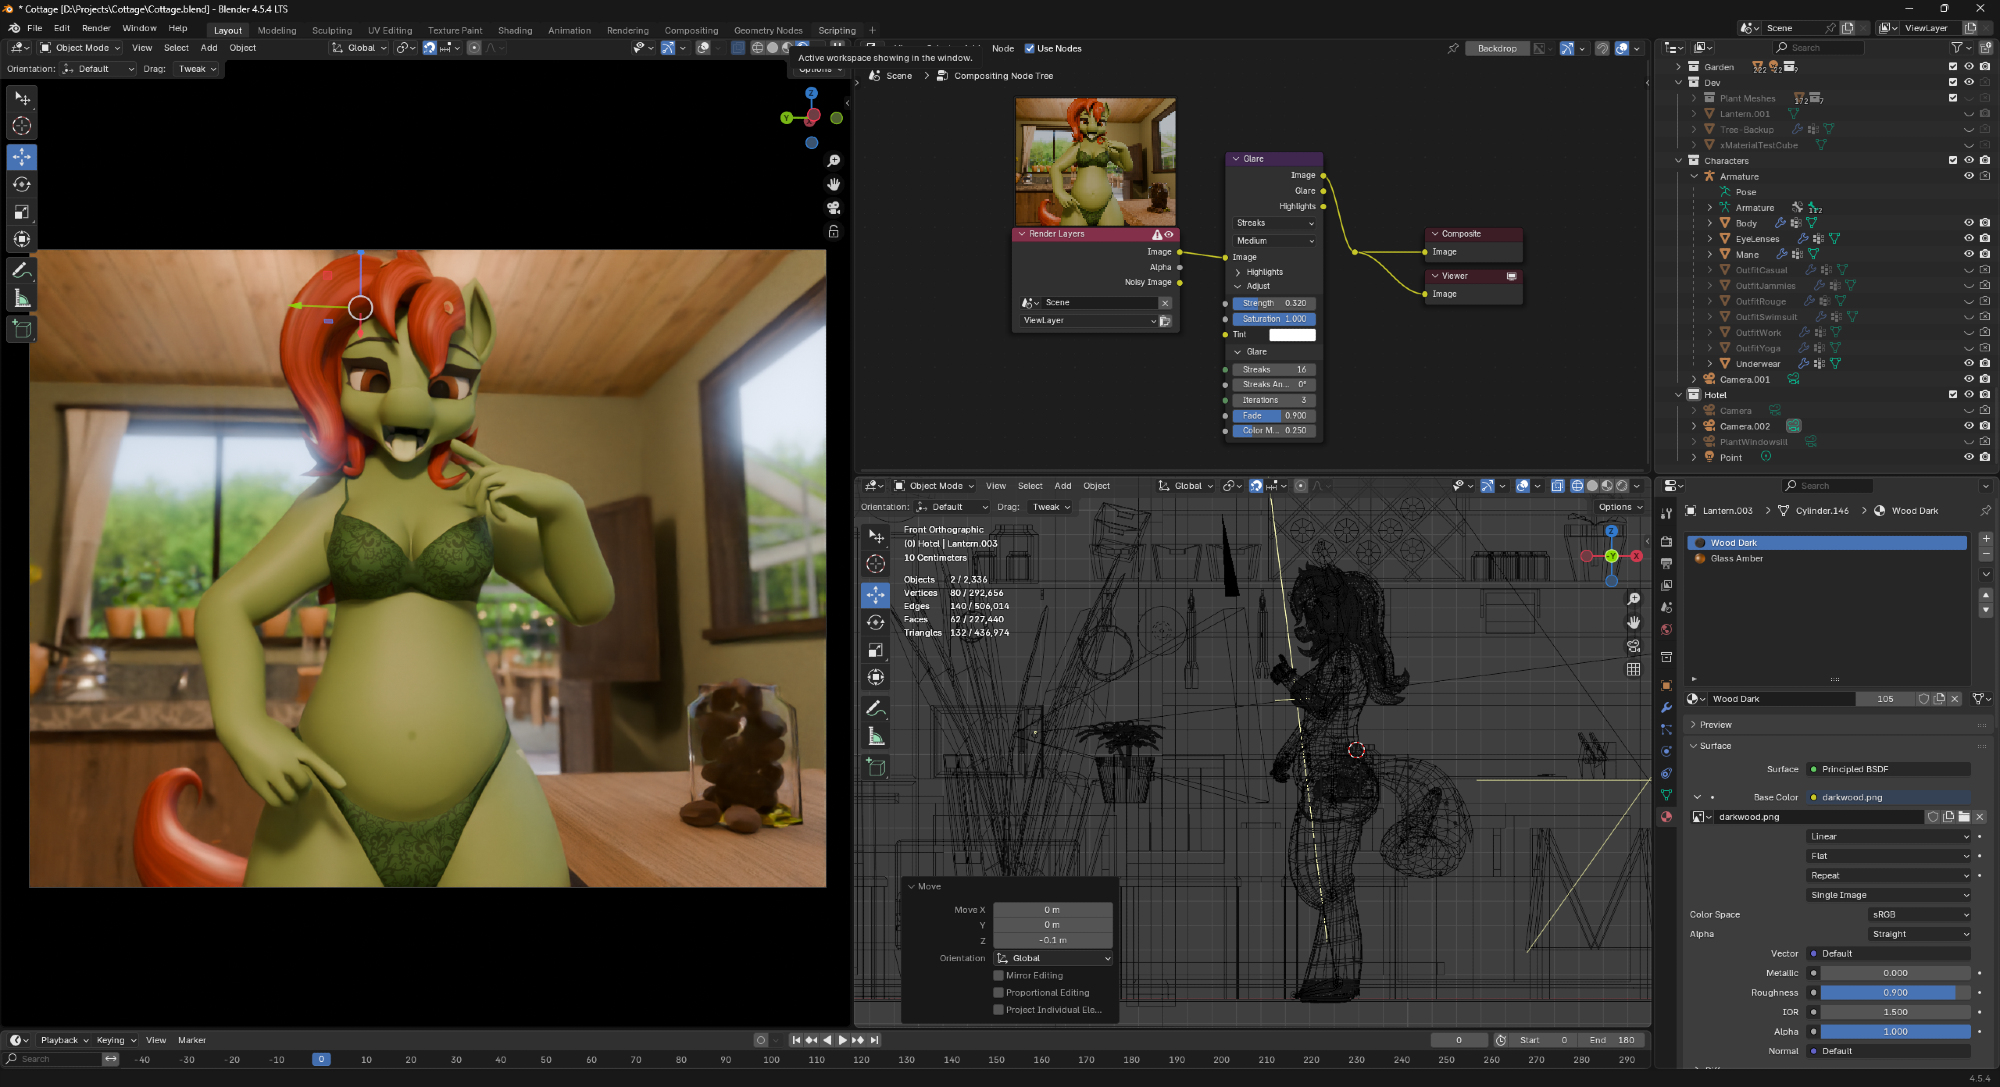
Task: Expand the Preview panel in material properties
Action: [1715, 725]
